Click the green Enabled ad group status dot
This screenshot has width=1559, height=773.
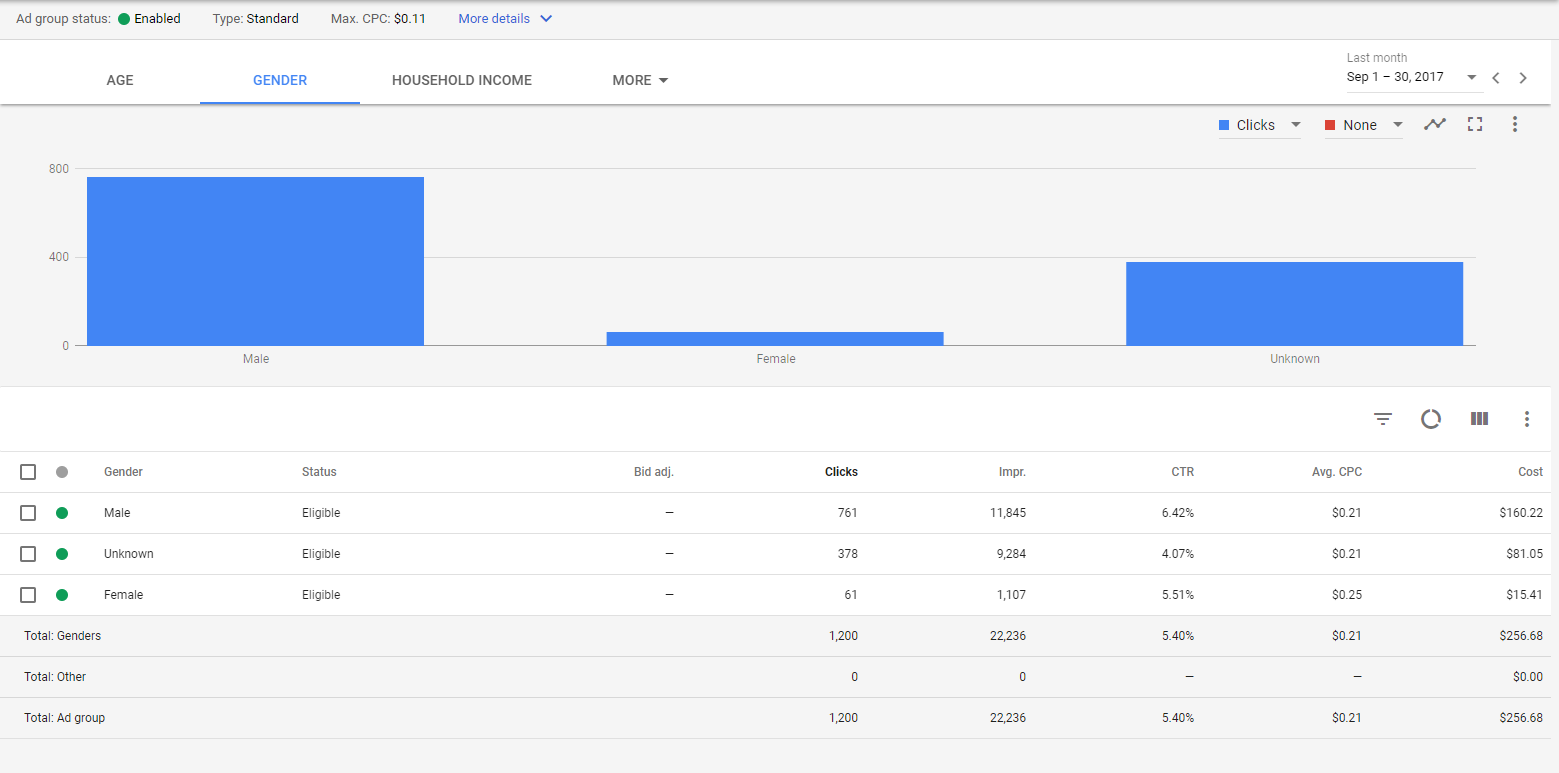[124, 19]
